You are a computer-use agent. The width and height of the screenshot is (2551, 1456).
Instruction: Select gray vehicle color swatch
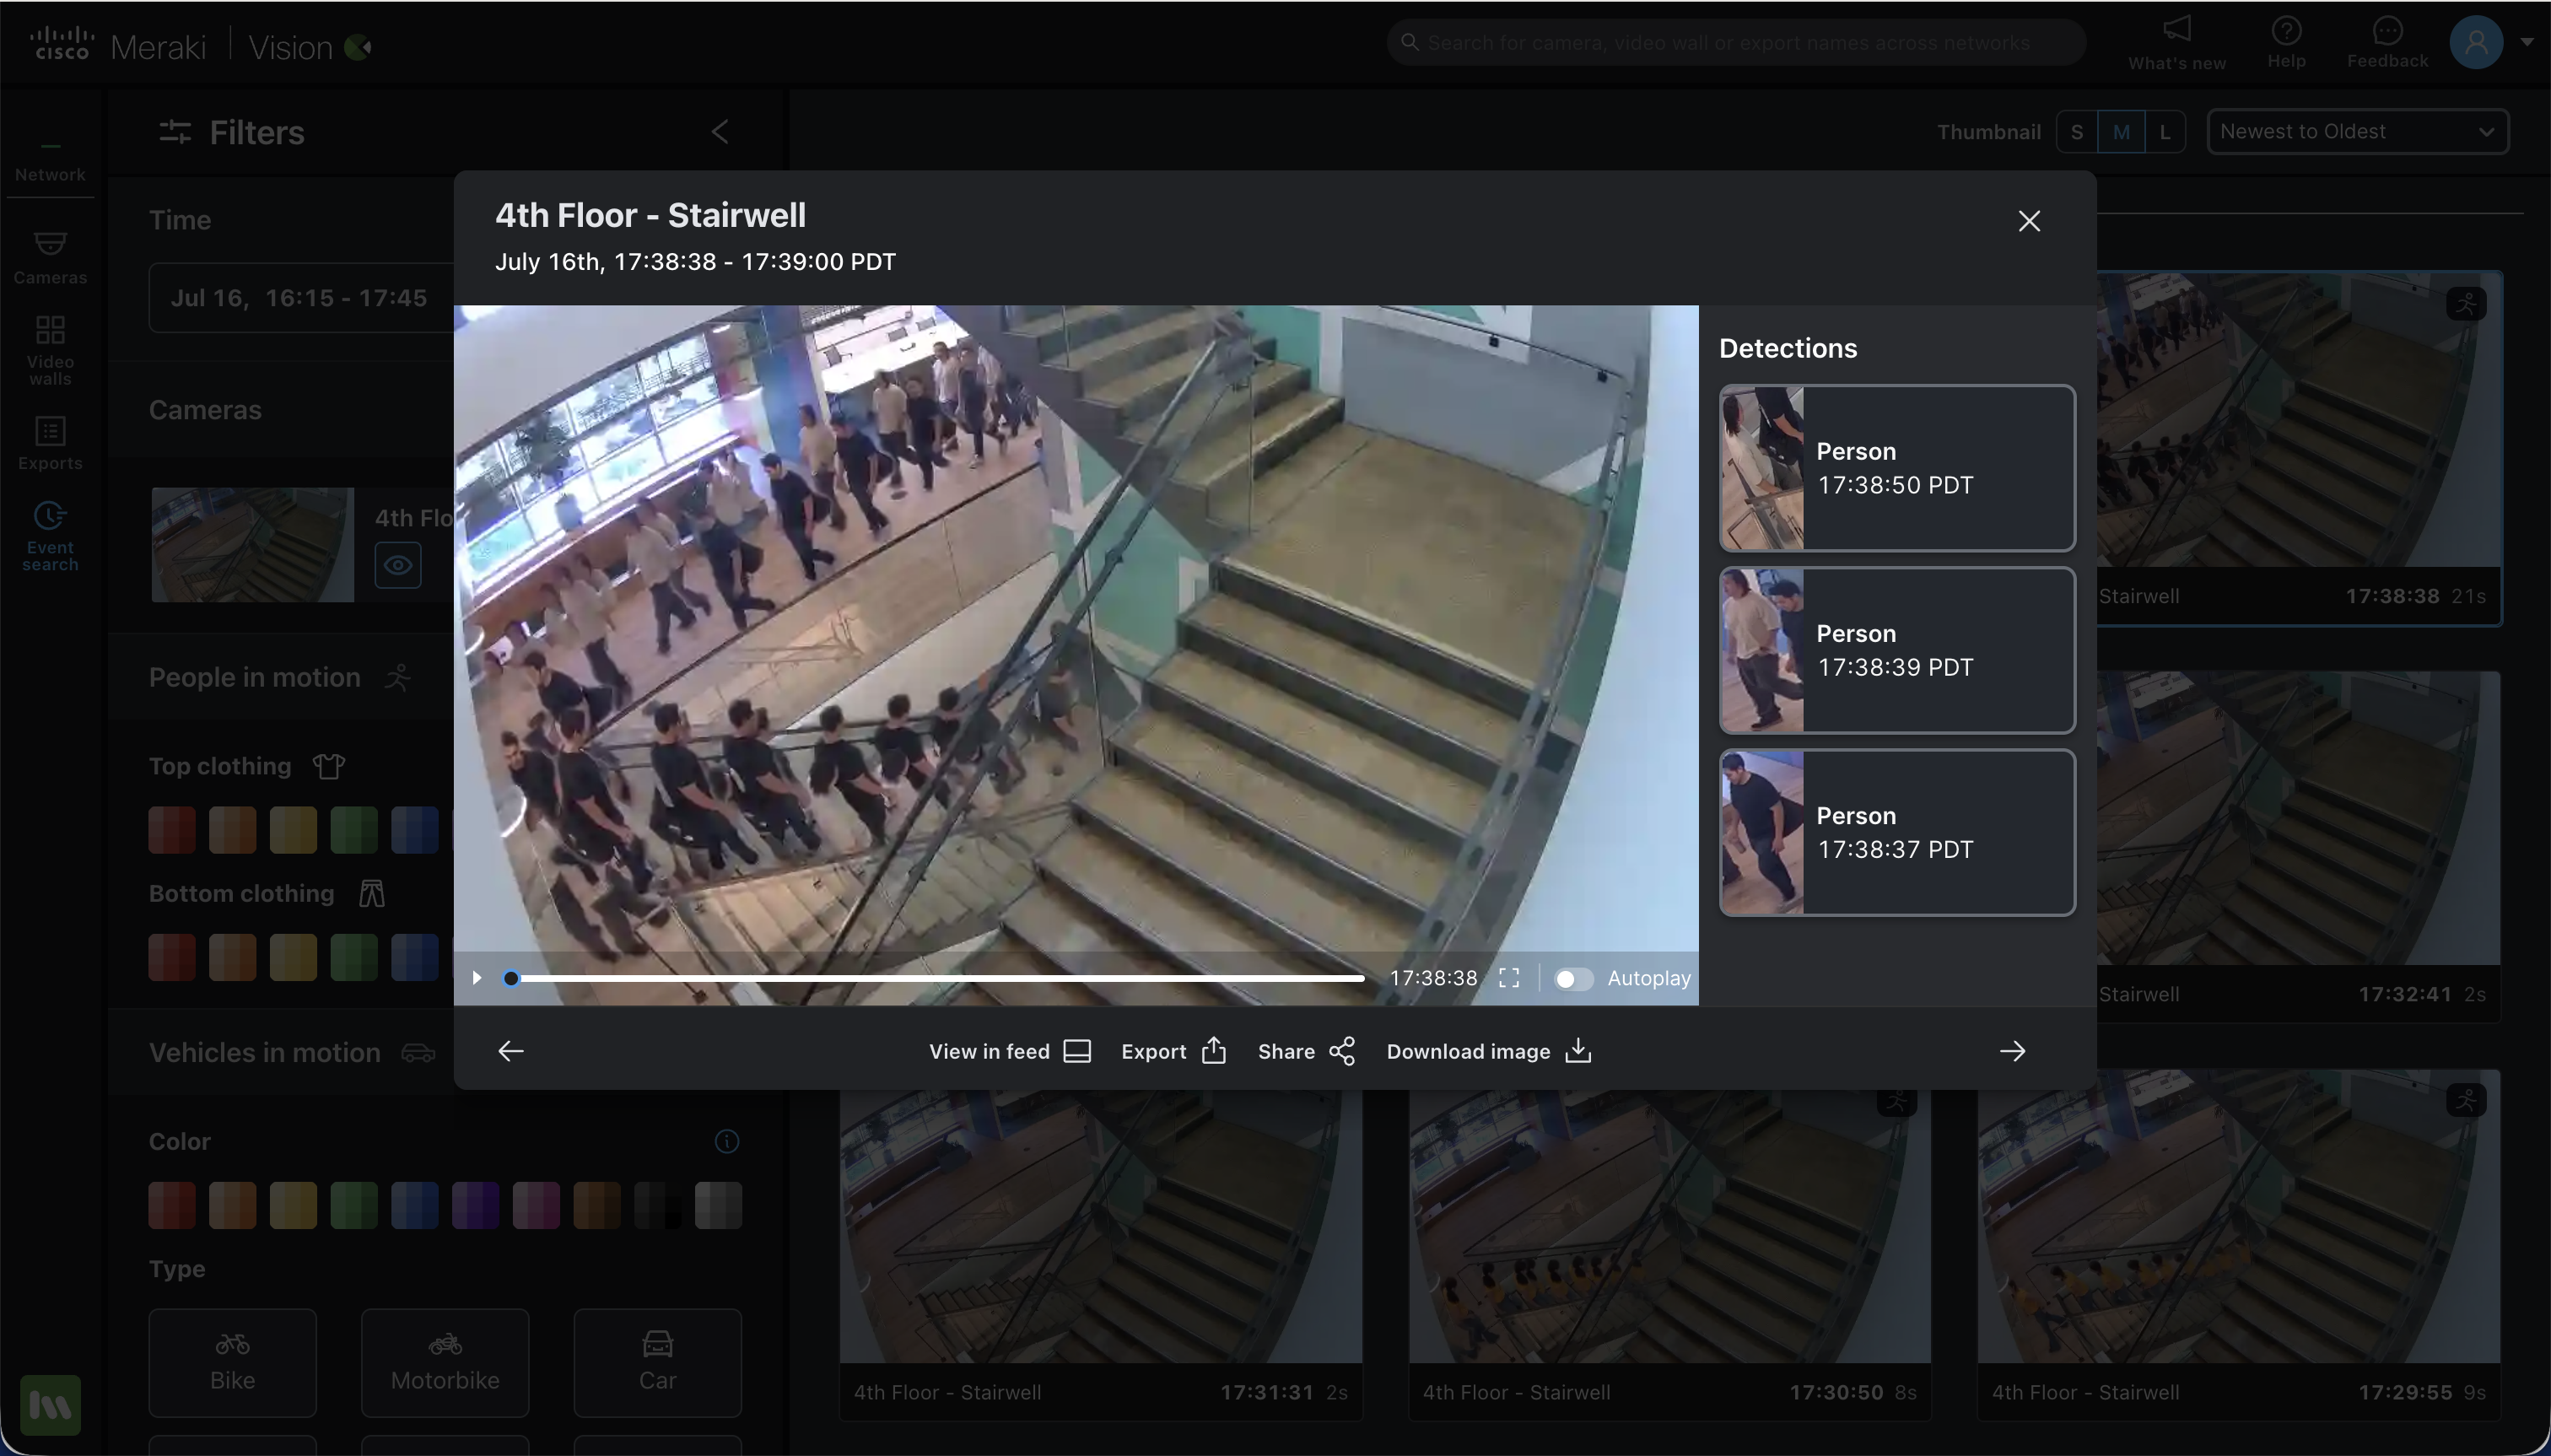tap(718, 1205)
